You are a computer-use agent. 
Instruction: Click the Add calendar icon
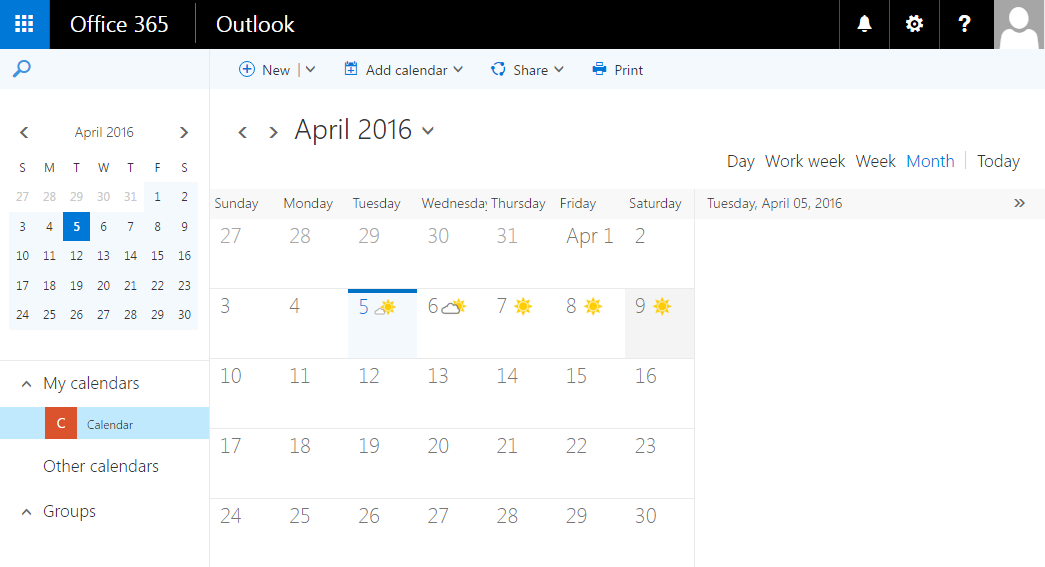[351, 69]
